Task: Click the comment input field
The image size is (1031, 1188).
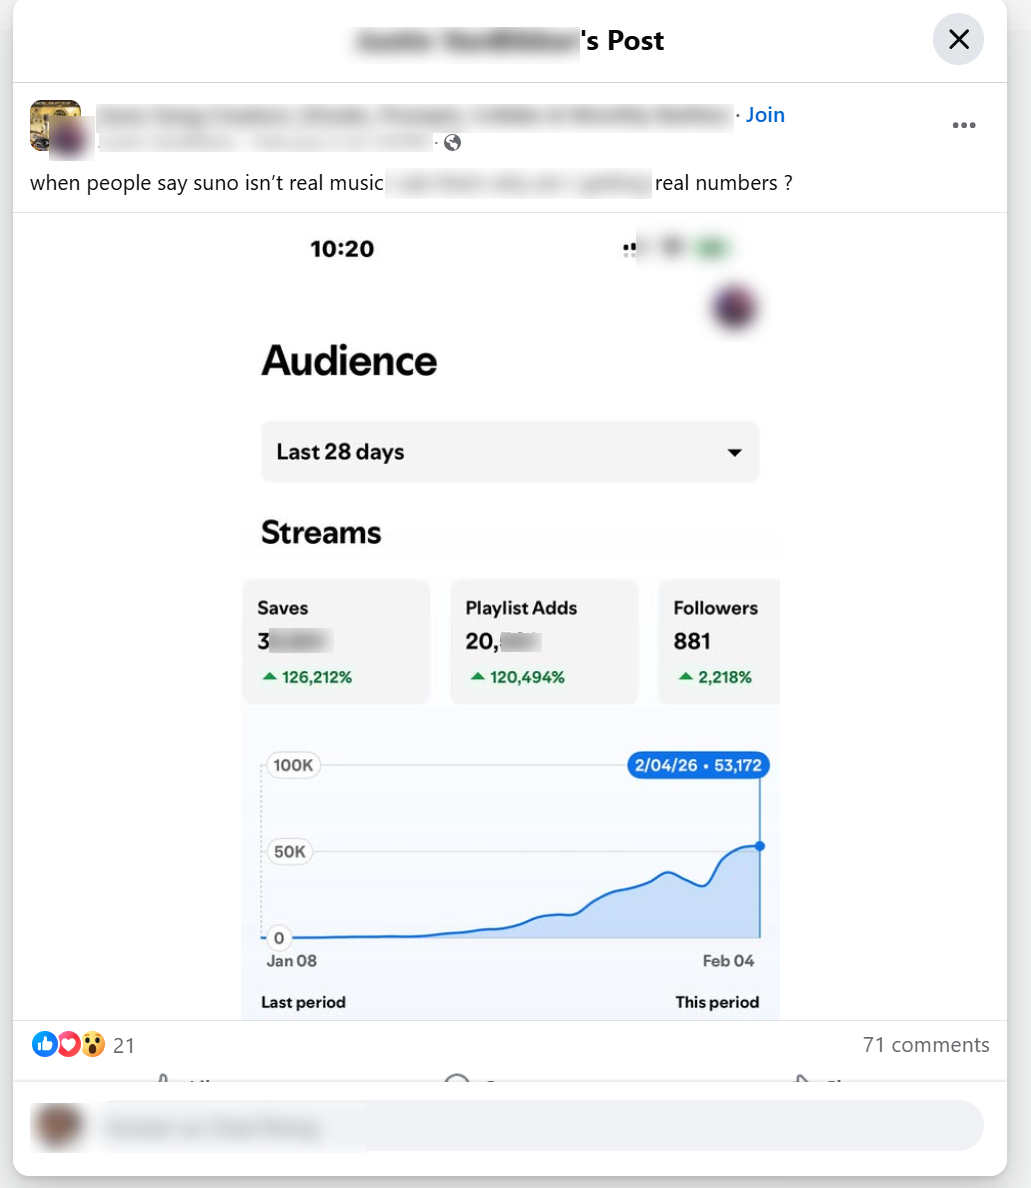Action: coord(541,1126)
